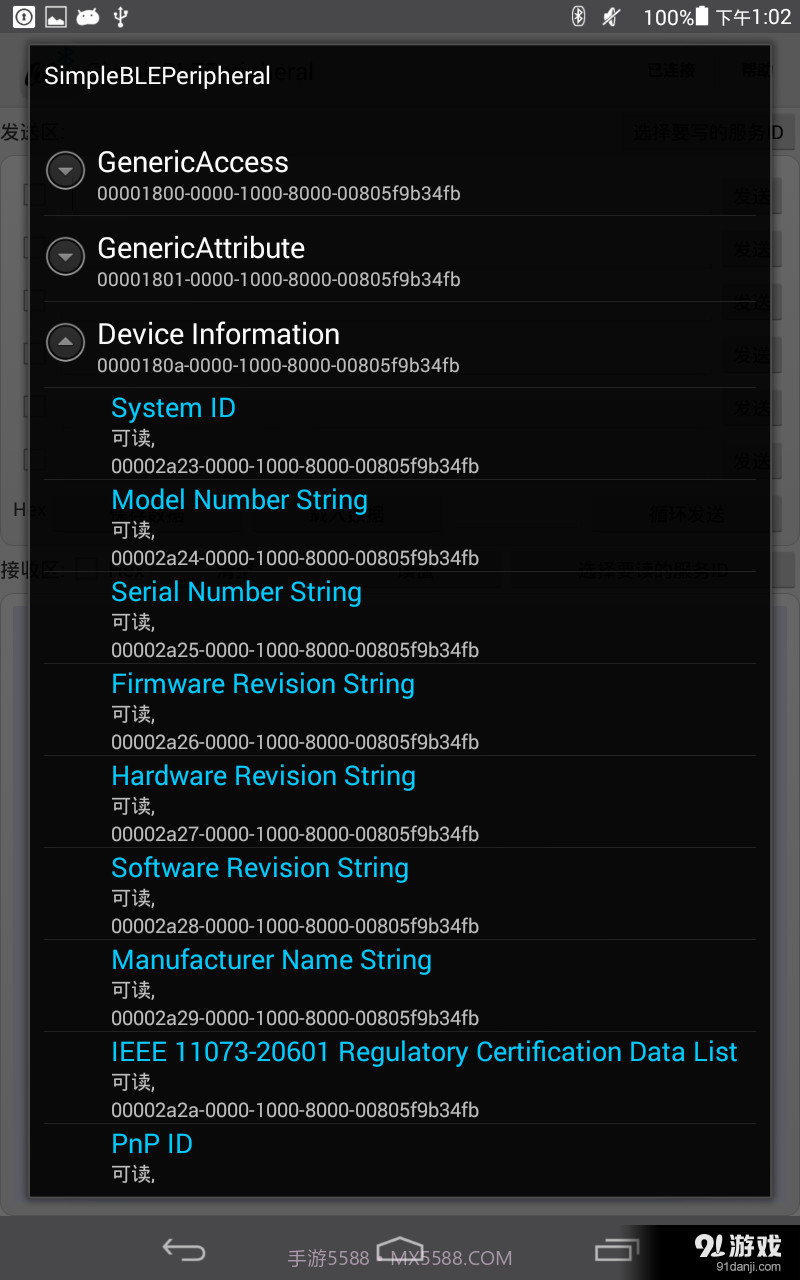Expand the GenericAccess service

pos(65,170)
